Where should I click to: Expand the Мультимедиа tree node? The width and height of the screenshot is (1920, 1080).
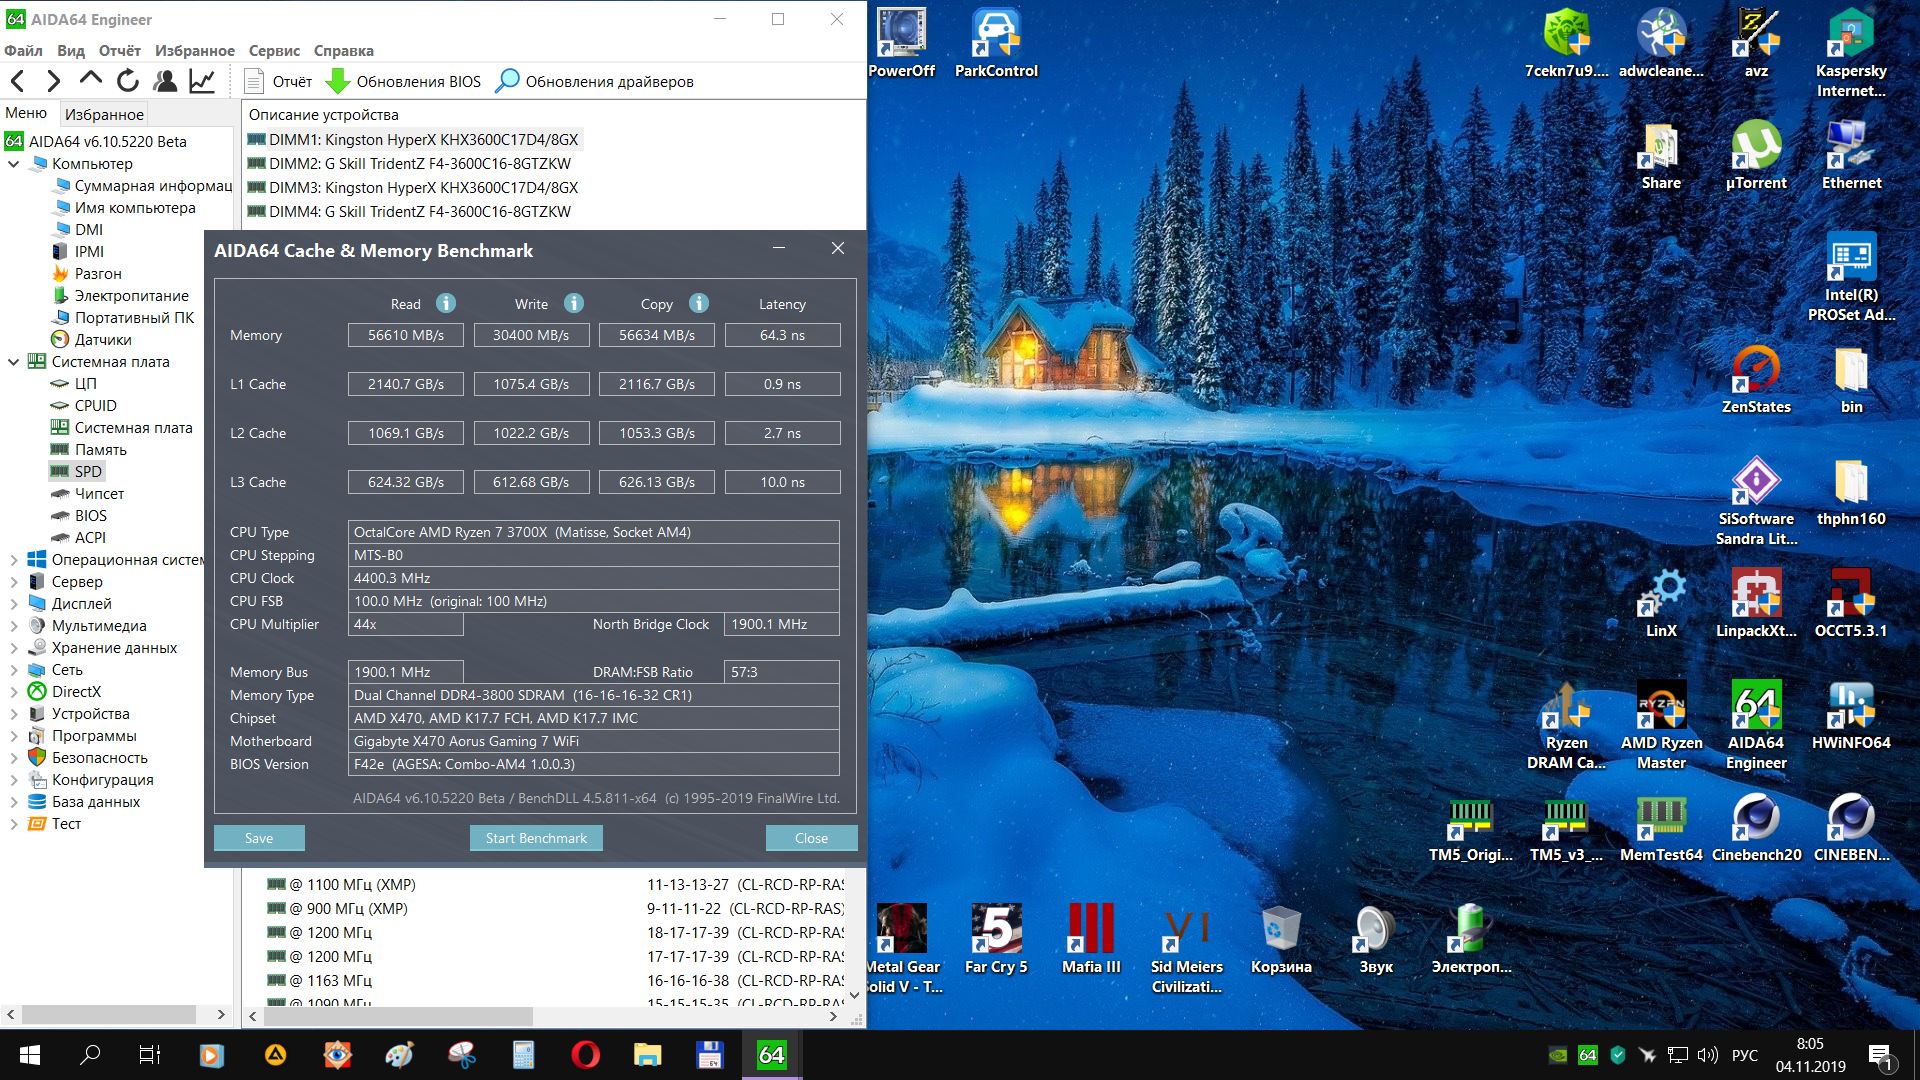point(14,626)
